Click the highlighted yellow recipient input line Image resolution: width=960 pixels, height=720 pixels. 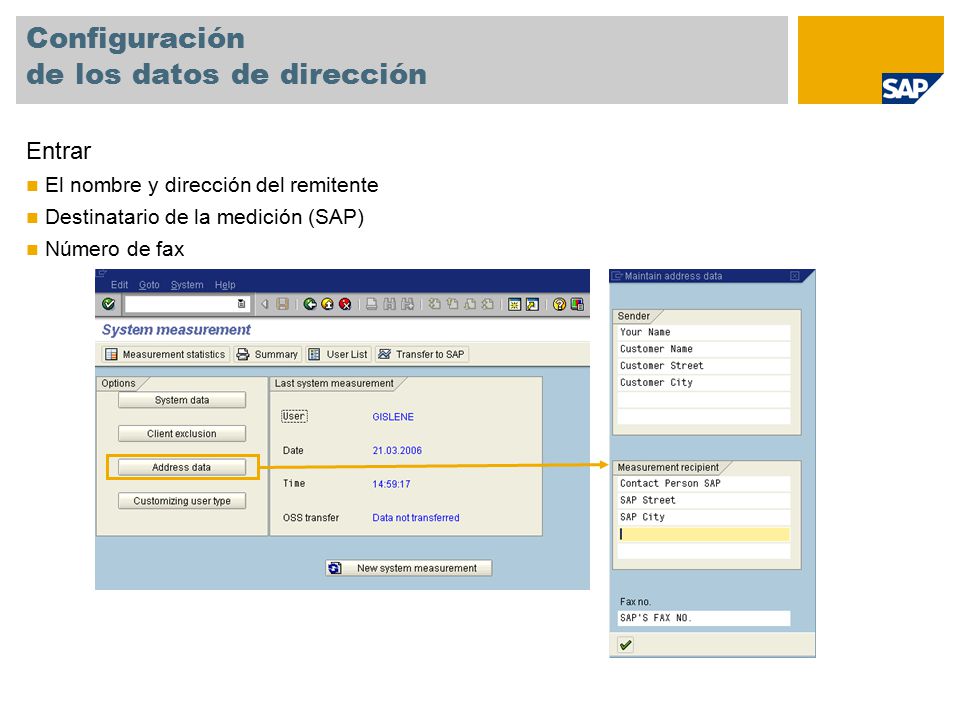tap(704, 534)
